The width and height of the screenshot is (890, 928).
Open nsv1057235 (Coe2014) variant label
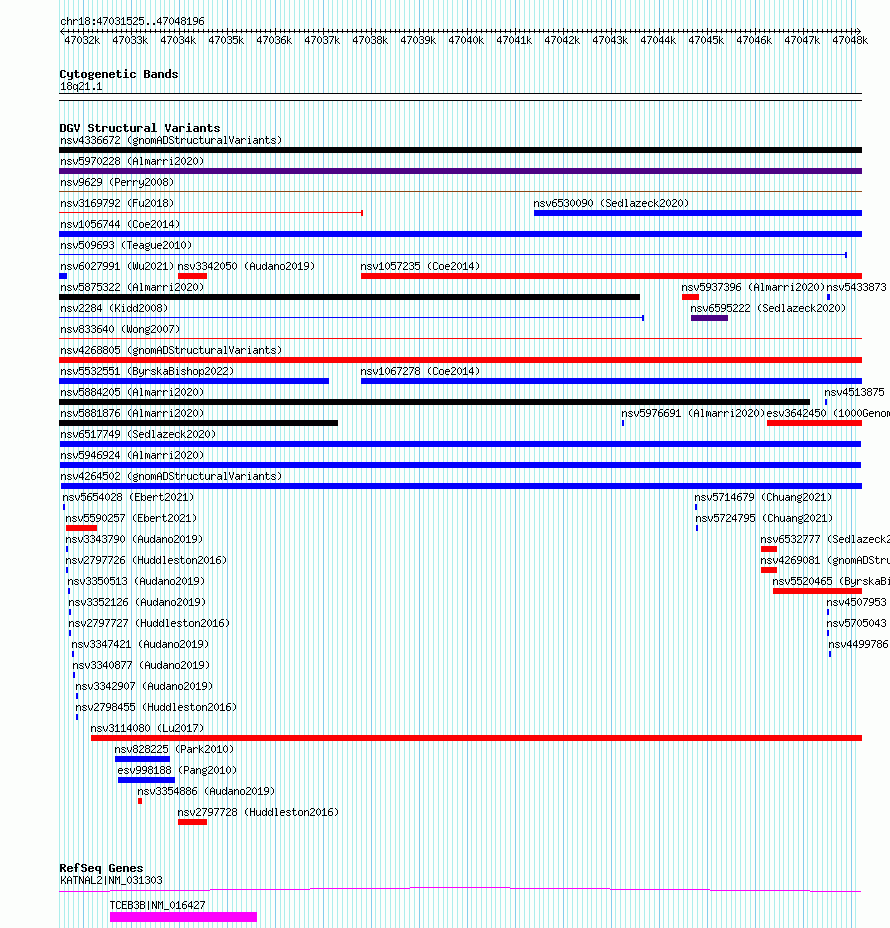click(x=420, y=266)
